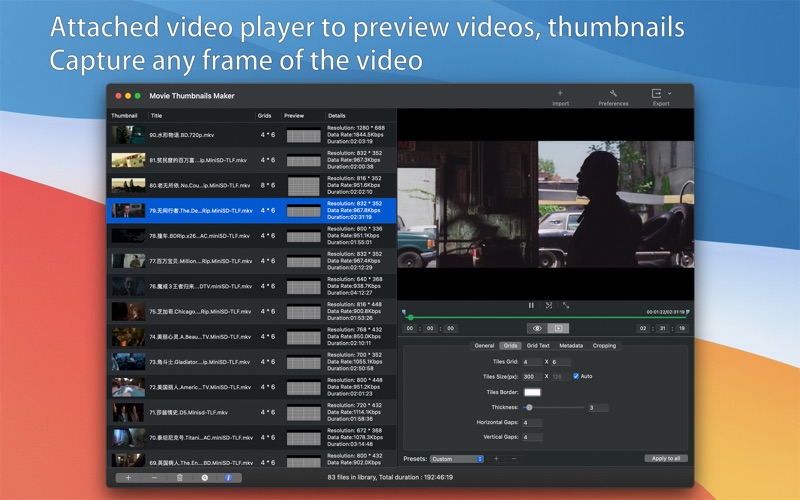Click the start trim marker on timeline

404,312
